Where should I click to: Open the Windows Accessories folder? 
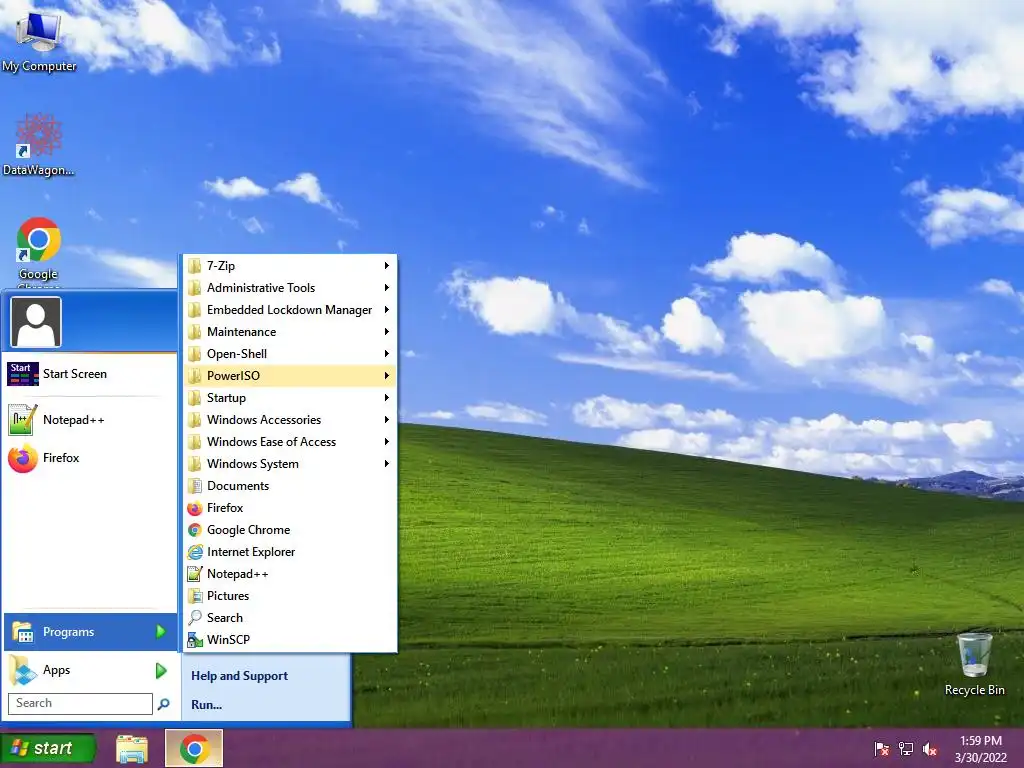point(289,420)
